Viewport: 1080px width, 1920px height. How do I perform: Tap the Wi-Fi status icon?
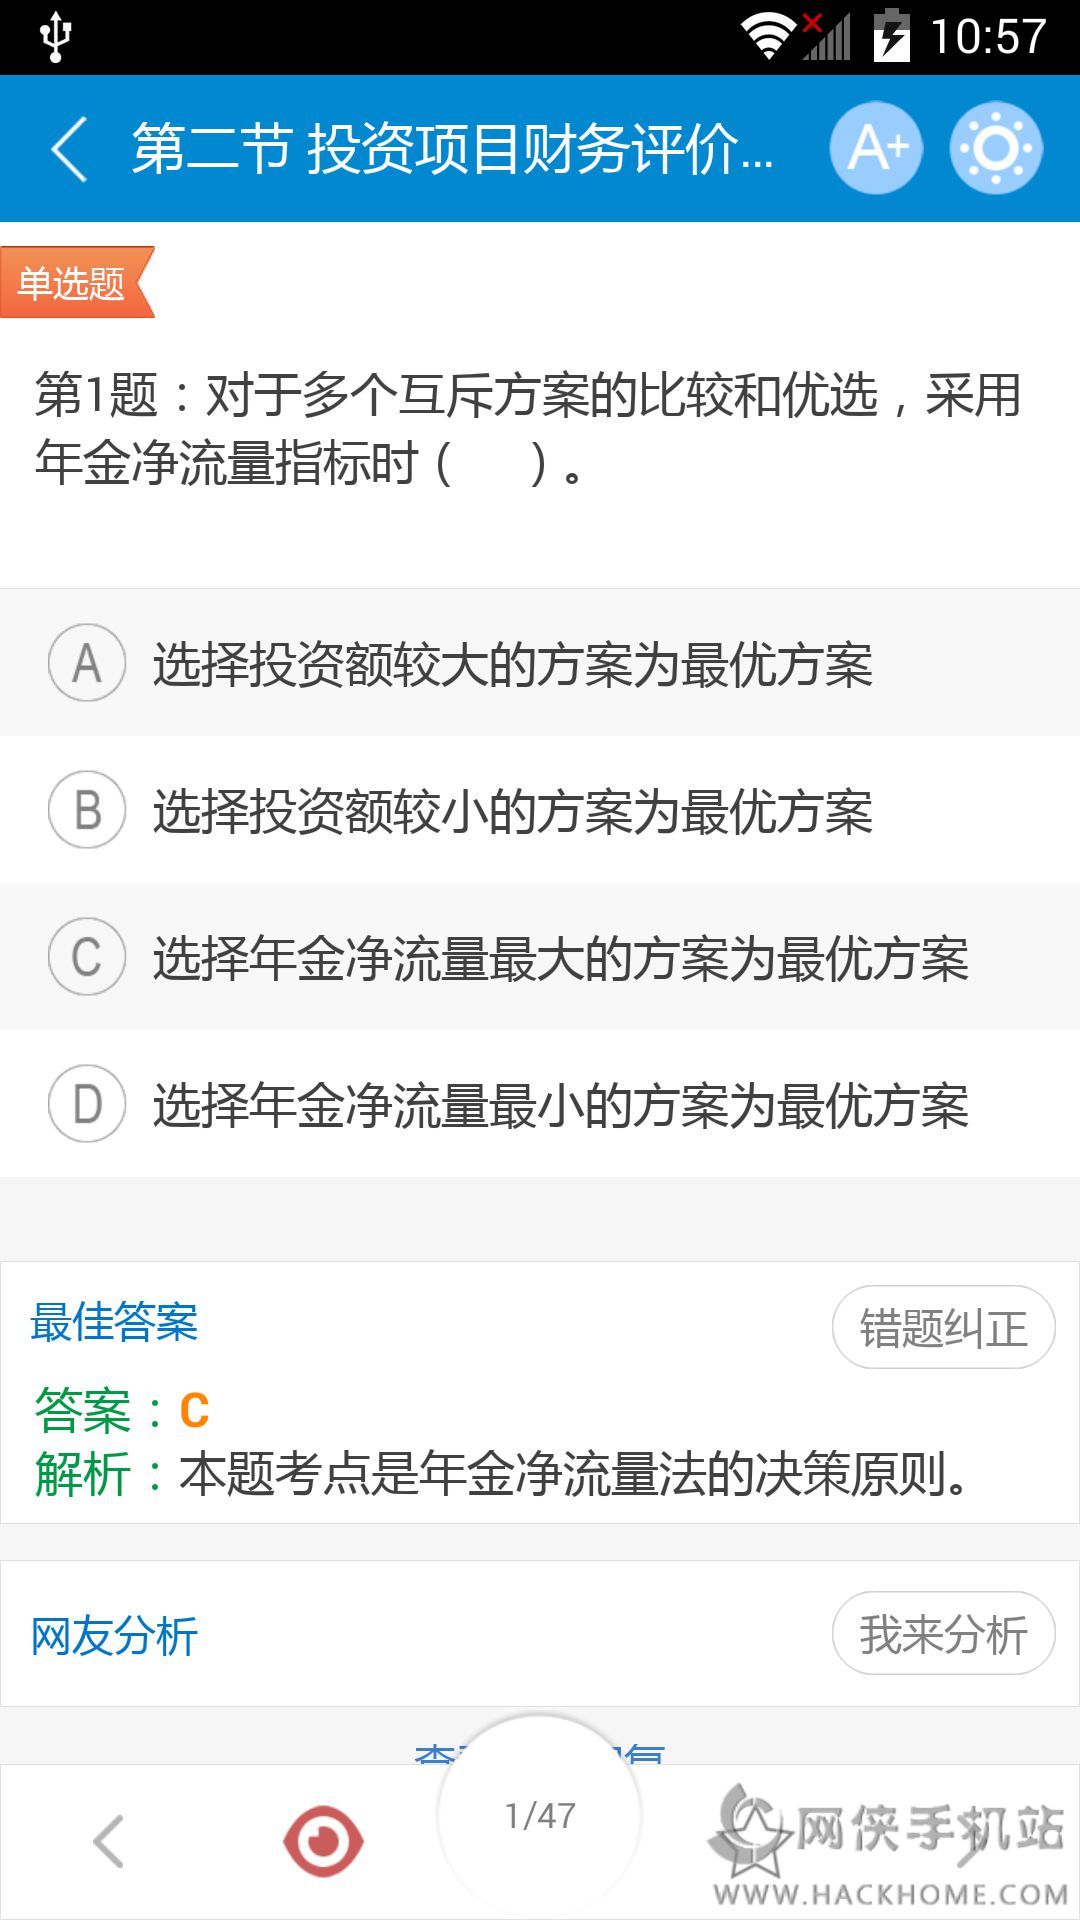(767, 37)
